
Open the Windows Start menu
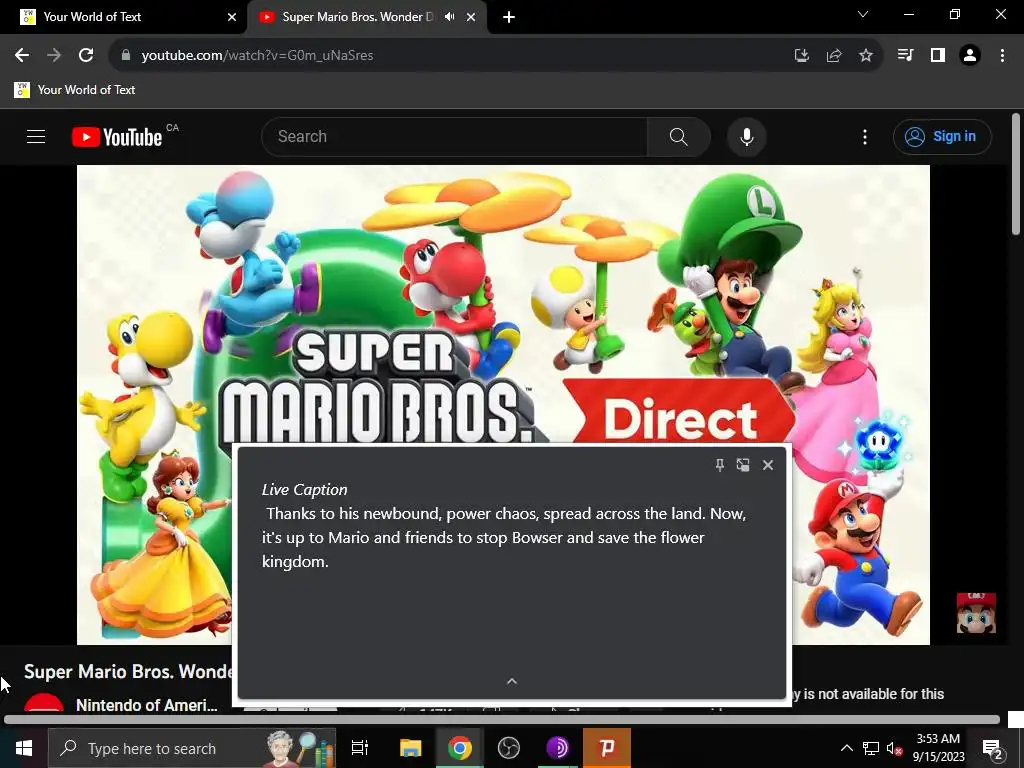pyautogui.click(x=24, y=748)
